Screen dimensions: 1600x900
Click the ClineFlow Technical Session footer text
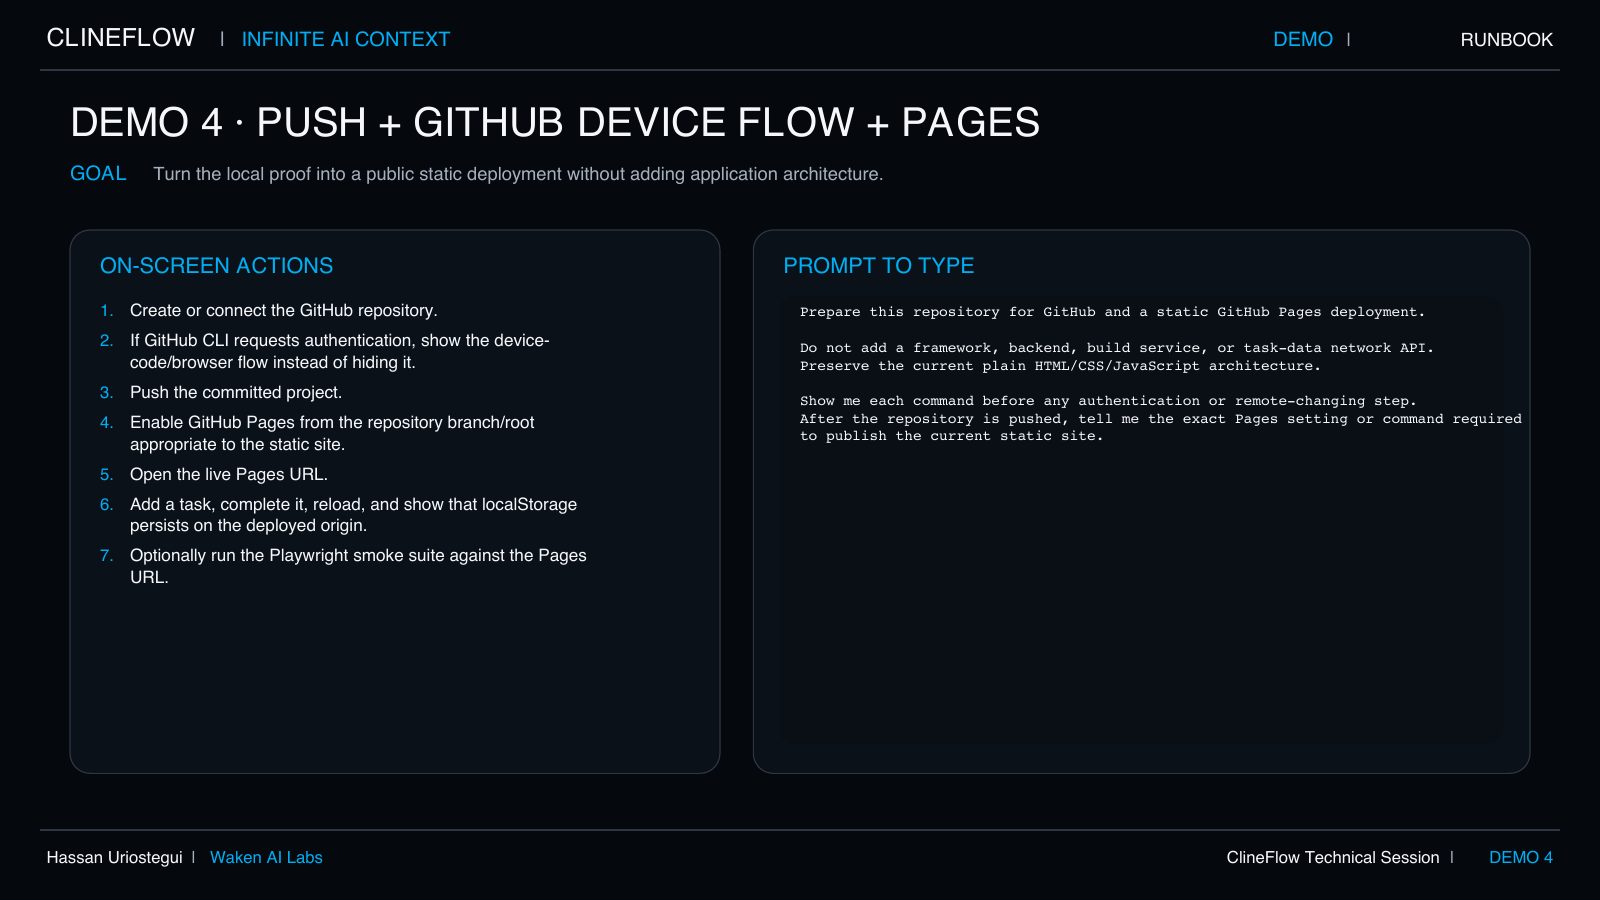point(1333,858)
